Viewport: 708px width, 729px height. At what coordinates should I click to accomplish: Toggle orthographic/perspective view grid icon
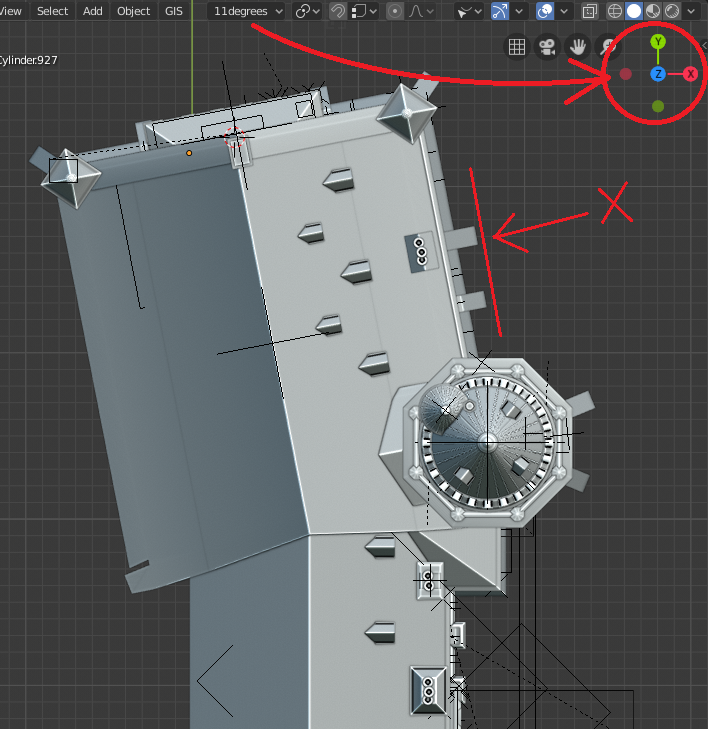click(x=516, y=46)
